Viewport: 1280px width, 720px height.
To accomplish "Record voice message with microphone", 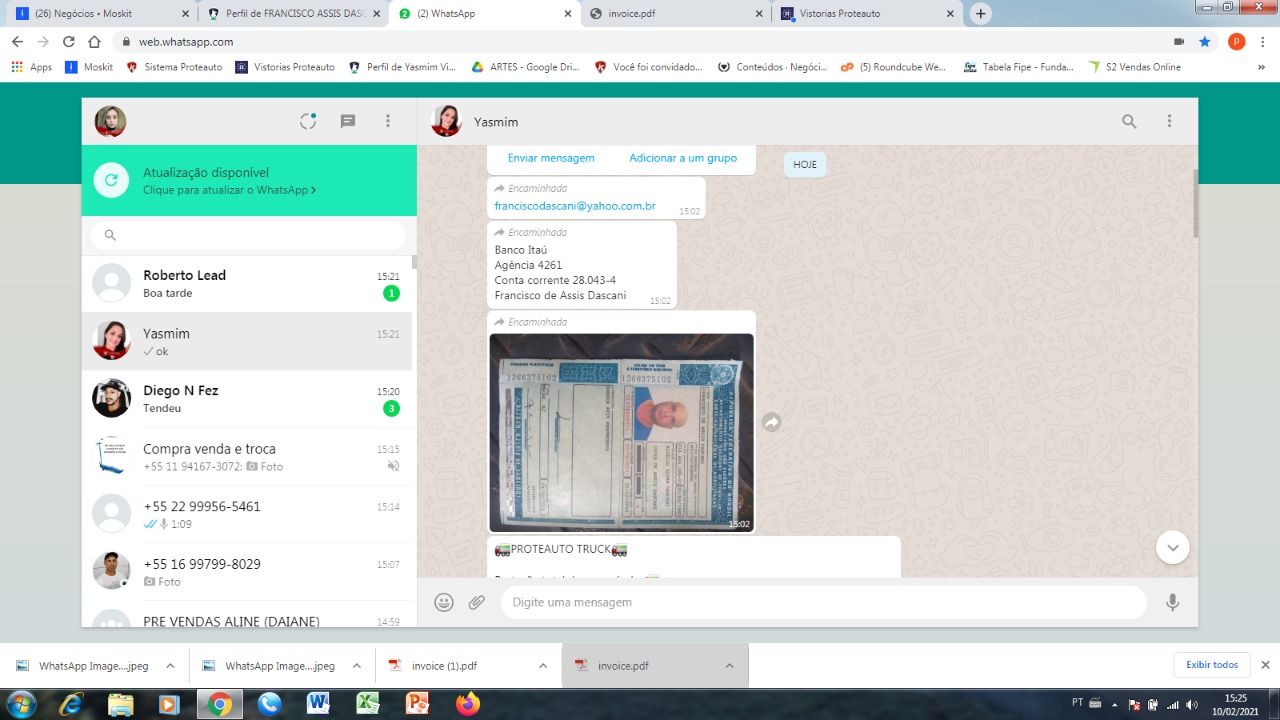I will (x=1172, y=602).
